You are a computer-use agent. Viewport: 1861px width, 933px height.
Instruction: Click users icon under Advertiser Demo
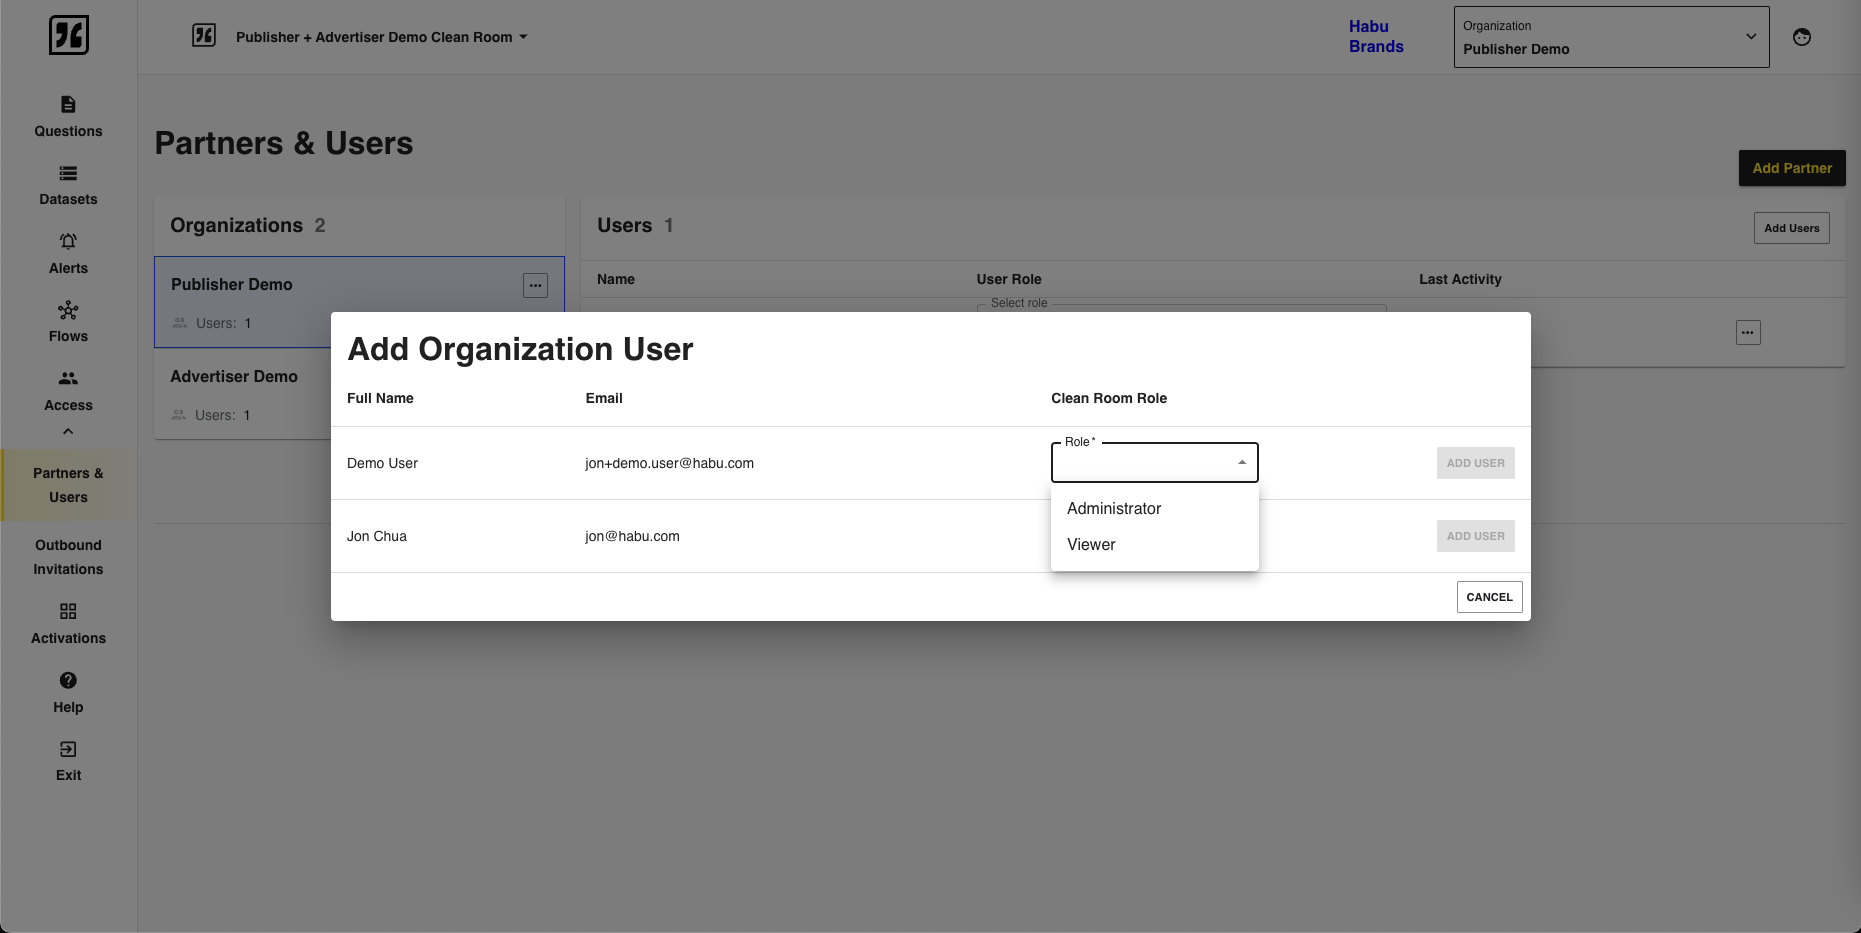pos(179,415)
